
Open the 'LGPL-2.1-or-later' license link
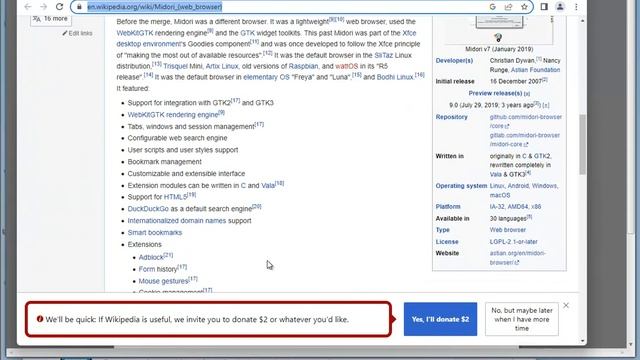[x=513, y=242]
